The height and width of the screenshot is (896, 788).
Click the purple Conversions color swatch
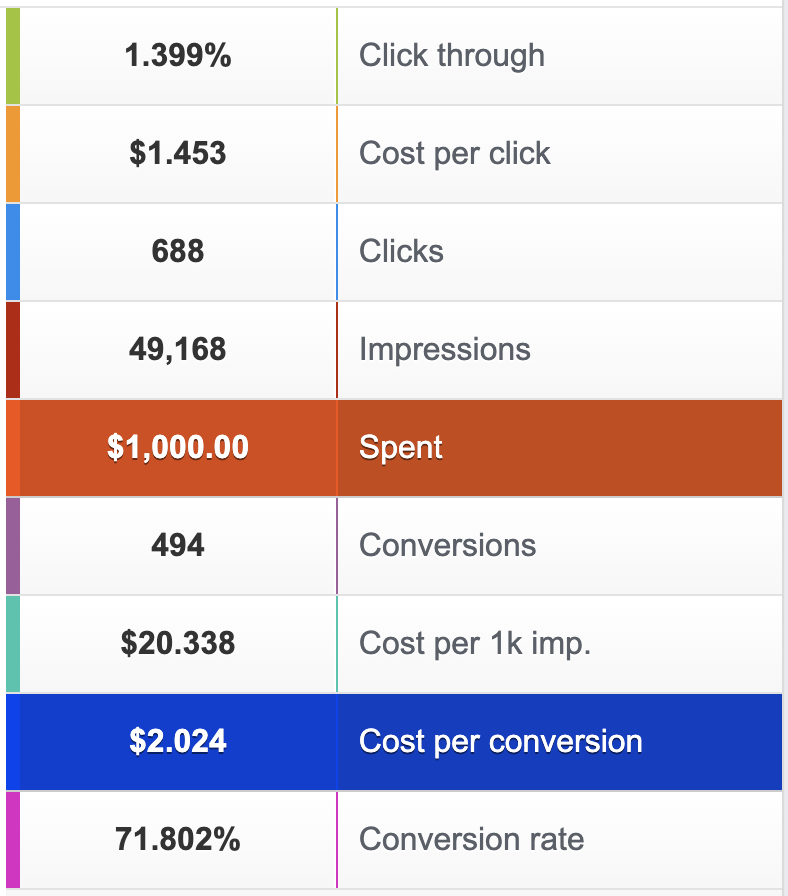(x=13, y=546)
